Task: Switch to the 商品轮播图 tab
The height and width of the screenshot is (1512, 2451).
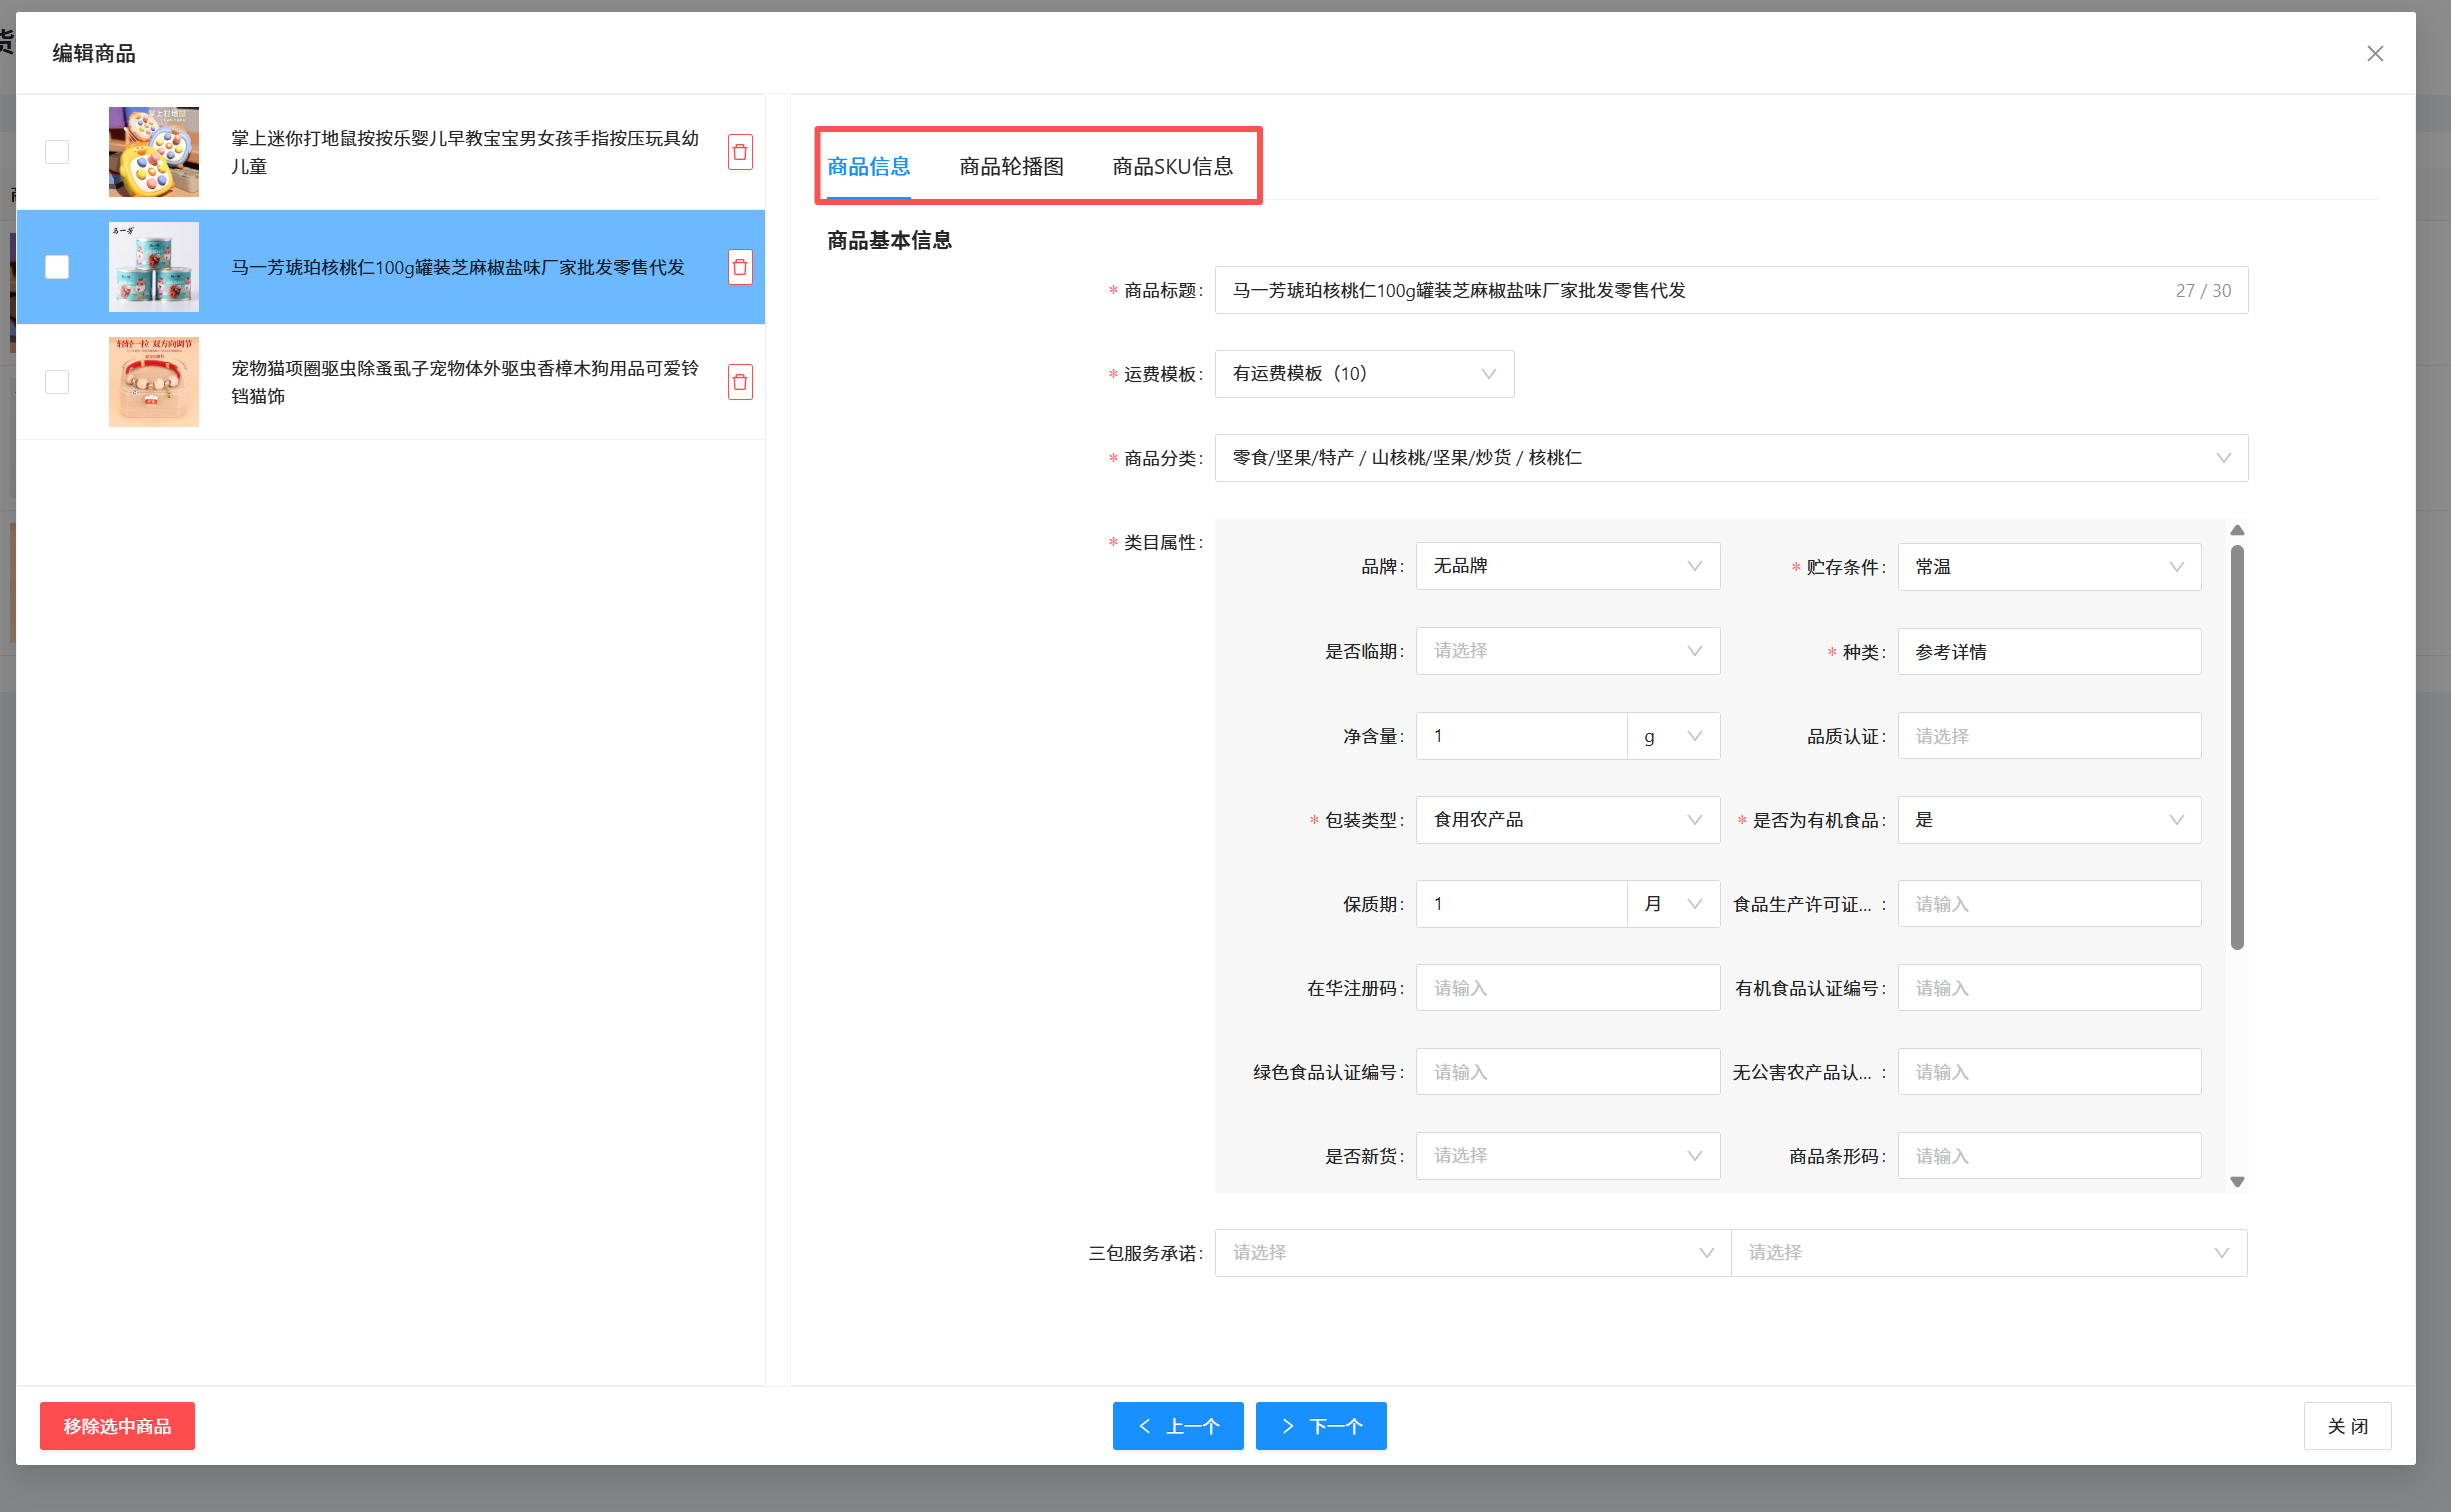Action: (1011, 167)
